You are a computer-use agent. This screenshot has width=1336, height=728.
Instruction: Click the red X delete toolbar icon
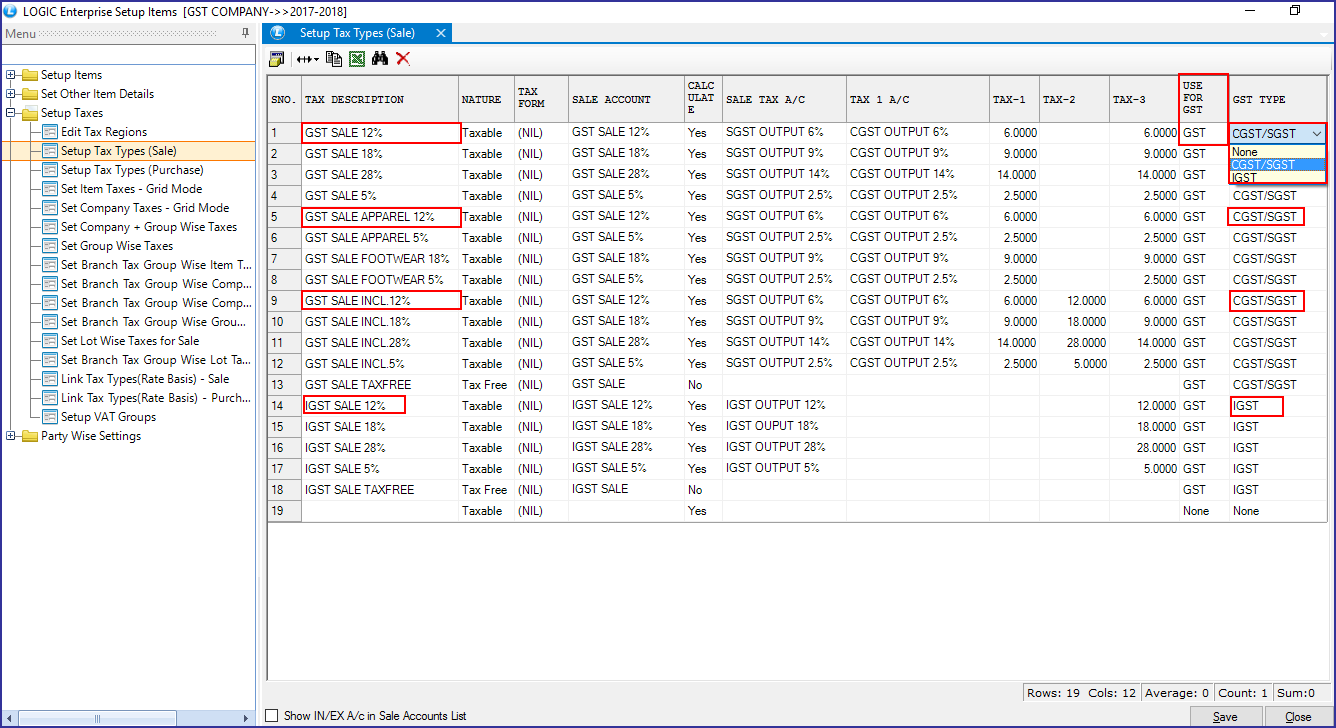(x=403, y=59)
